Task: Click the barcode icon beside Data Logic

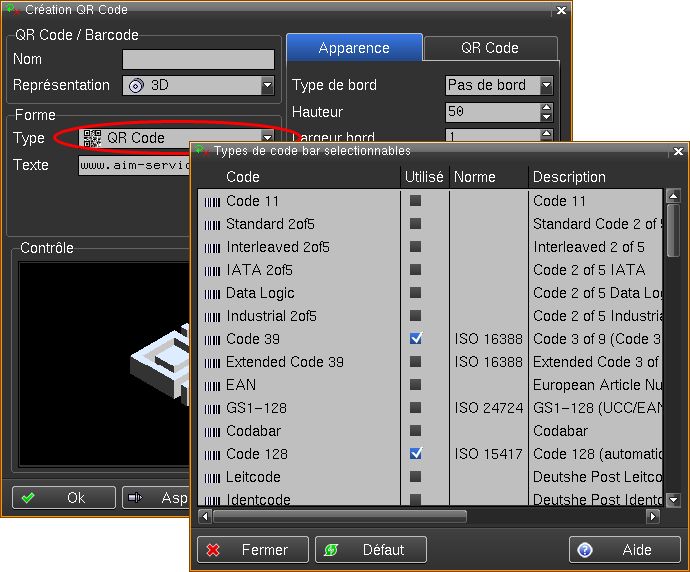Action: coord(212,293)
